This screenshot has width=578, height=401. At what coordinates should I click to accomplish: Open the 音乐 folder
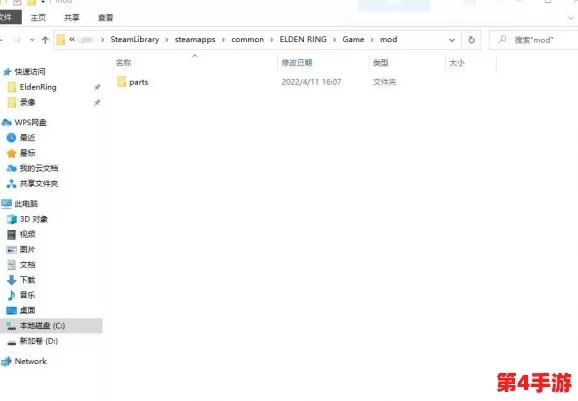[27, 295]
